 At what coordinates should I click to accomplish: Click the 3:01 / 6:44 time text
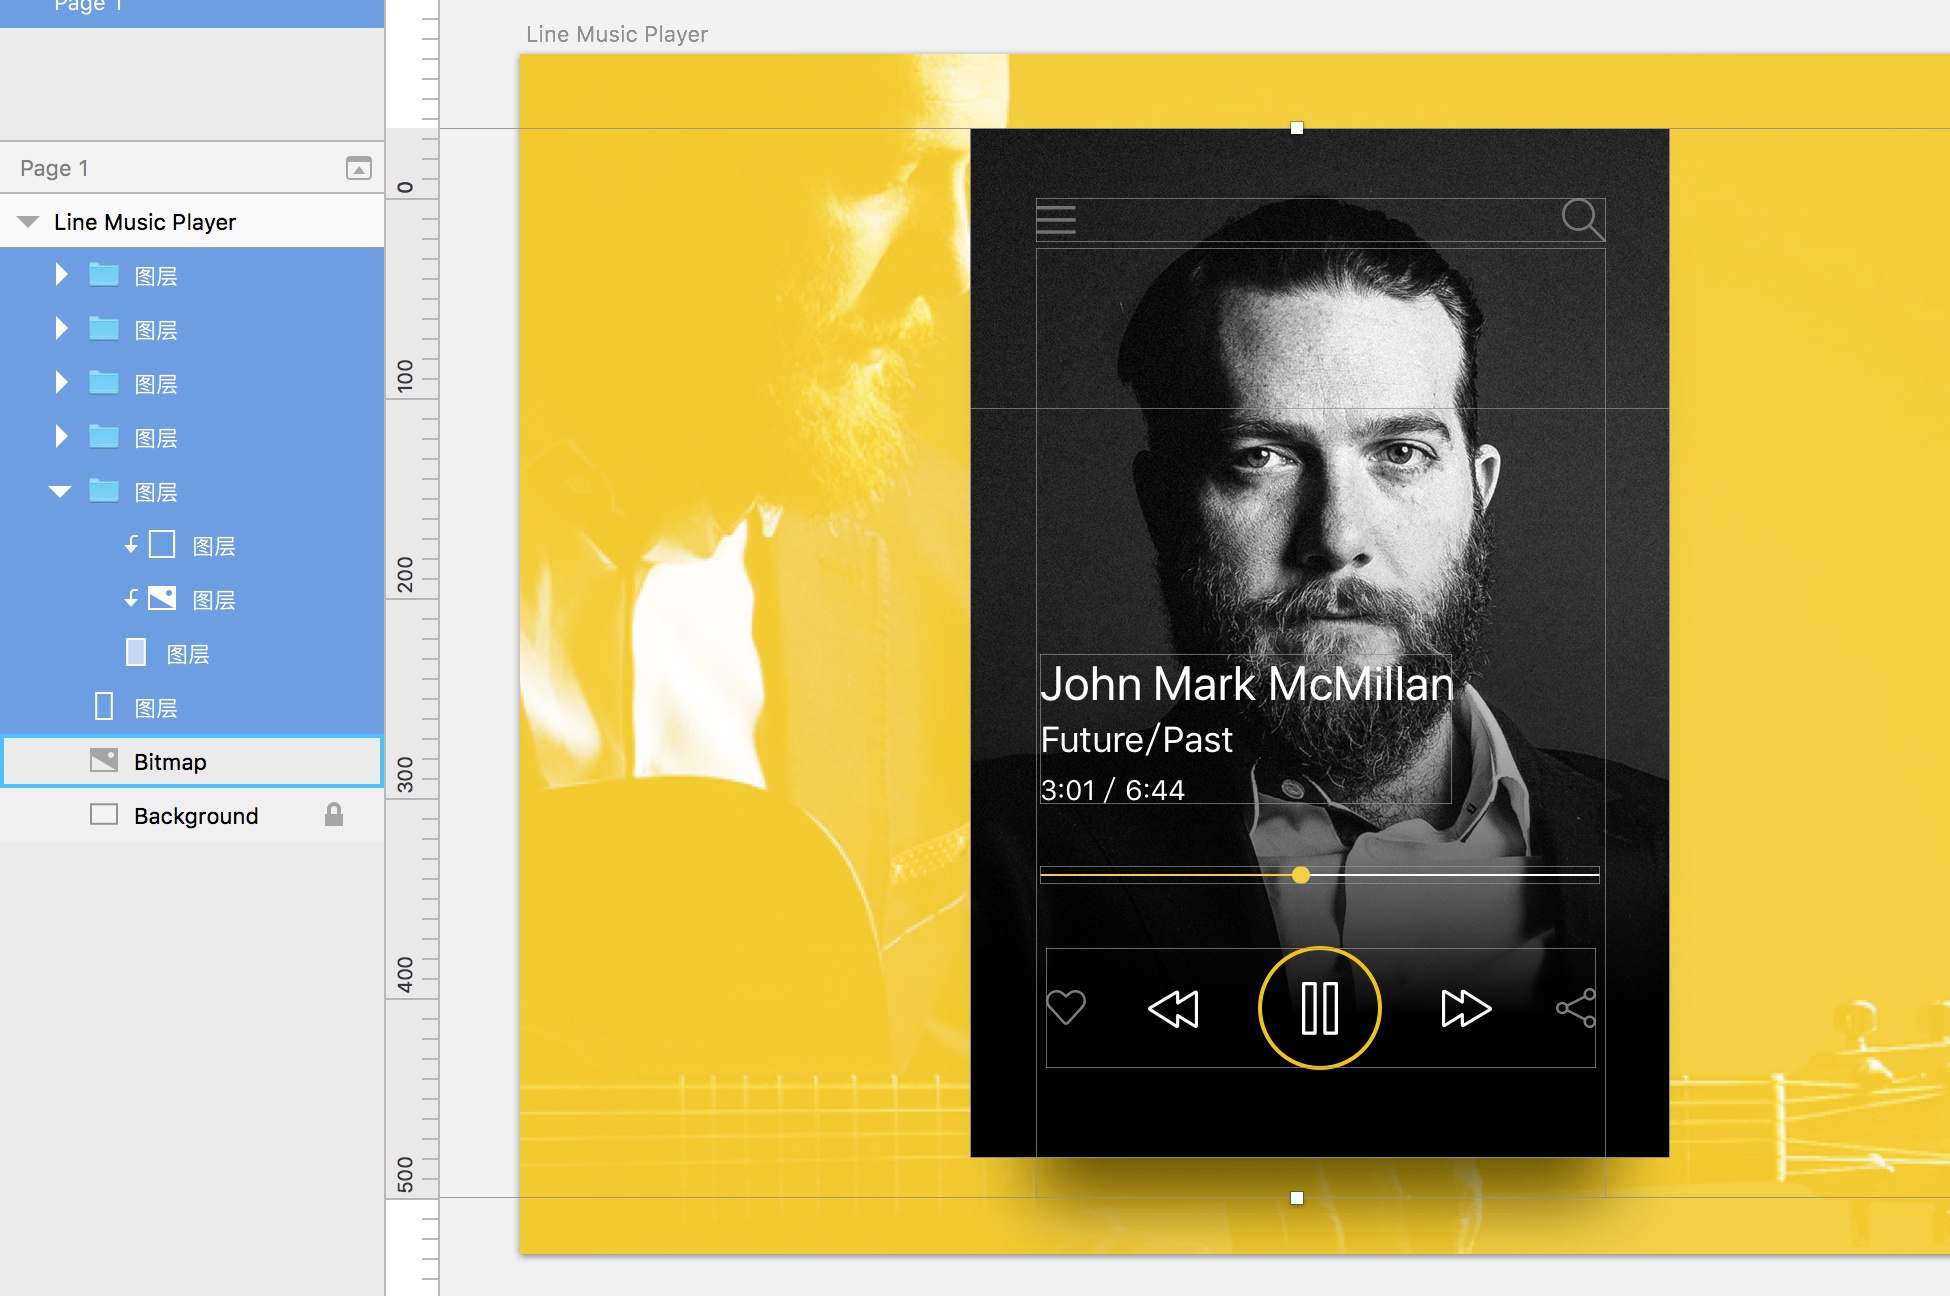tap(1113, 790)
